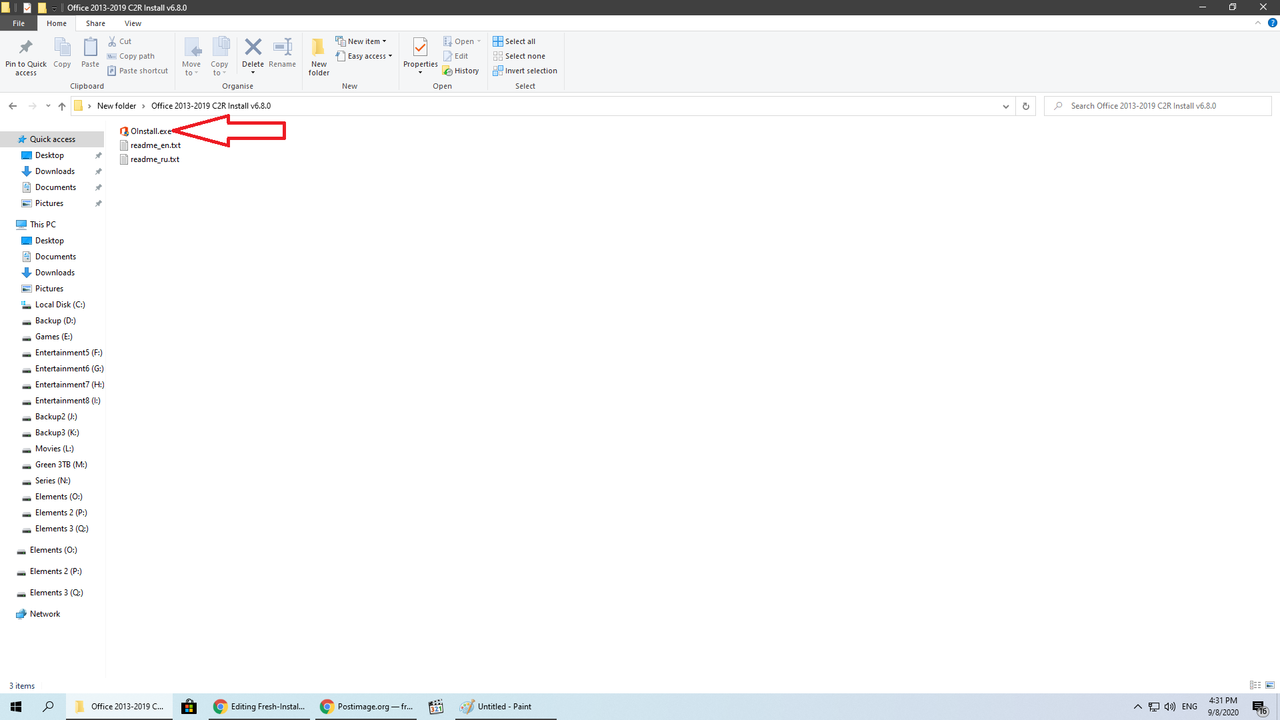
Task: Open History in the ribbon
Action: pos(460,71)
